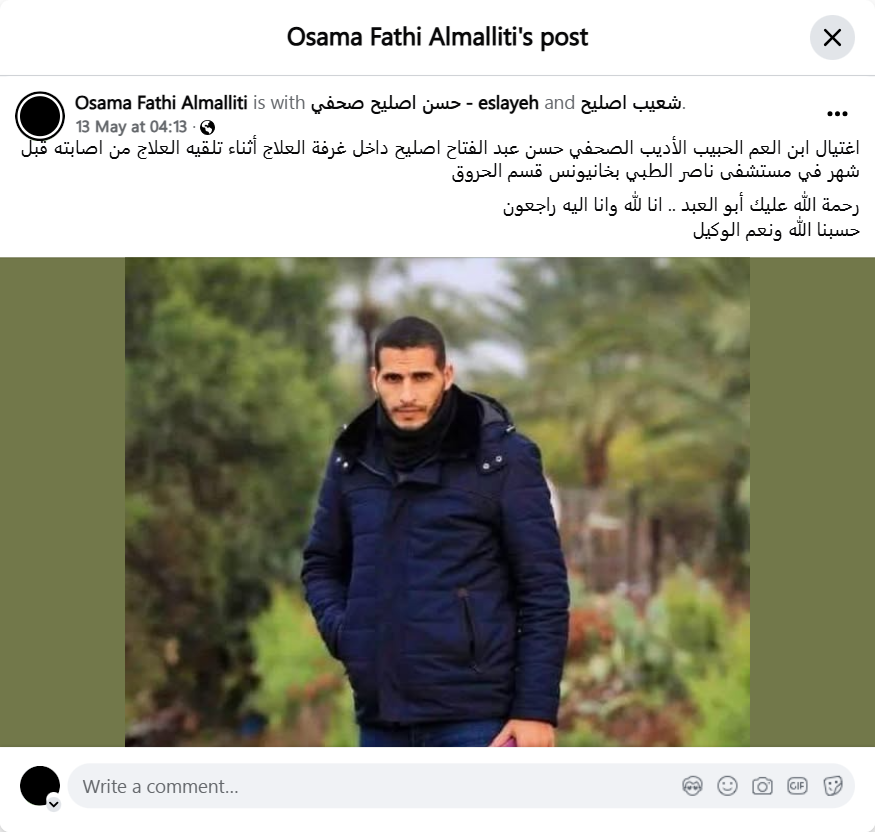Close the post dialog with the X button
875x832 pixels.
coord(832,37)
